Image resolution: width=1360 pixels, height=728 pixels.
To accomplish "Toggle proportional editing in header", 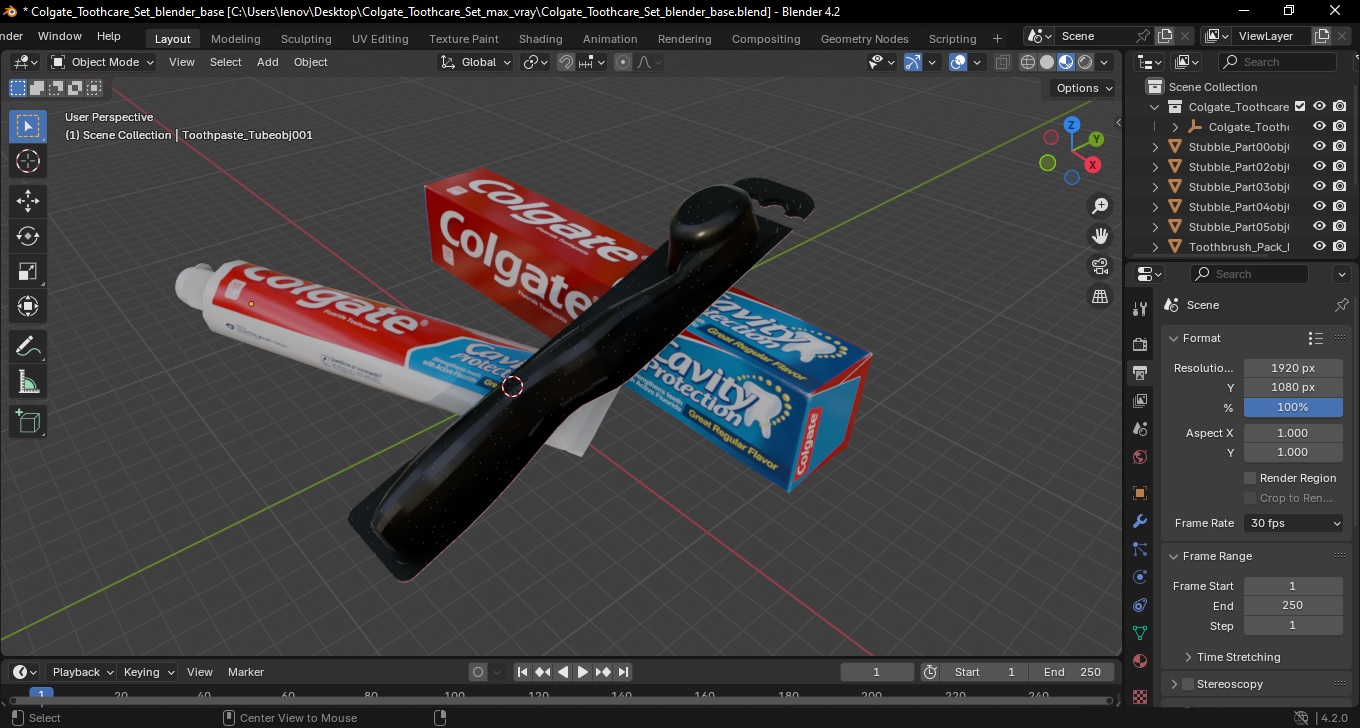I will tap(623, 62).
